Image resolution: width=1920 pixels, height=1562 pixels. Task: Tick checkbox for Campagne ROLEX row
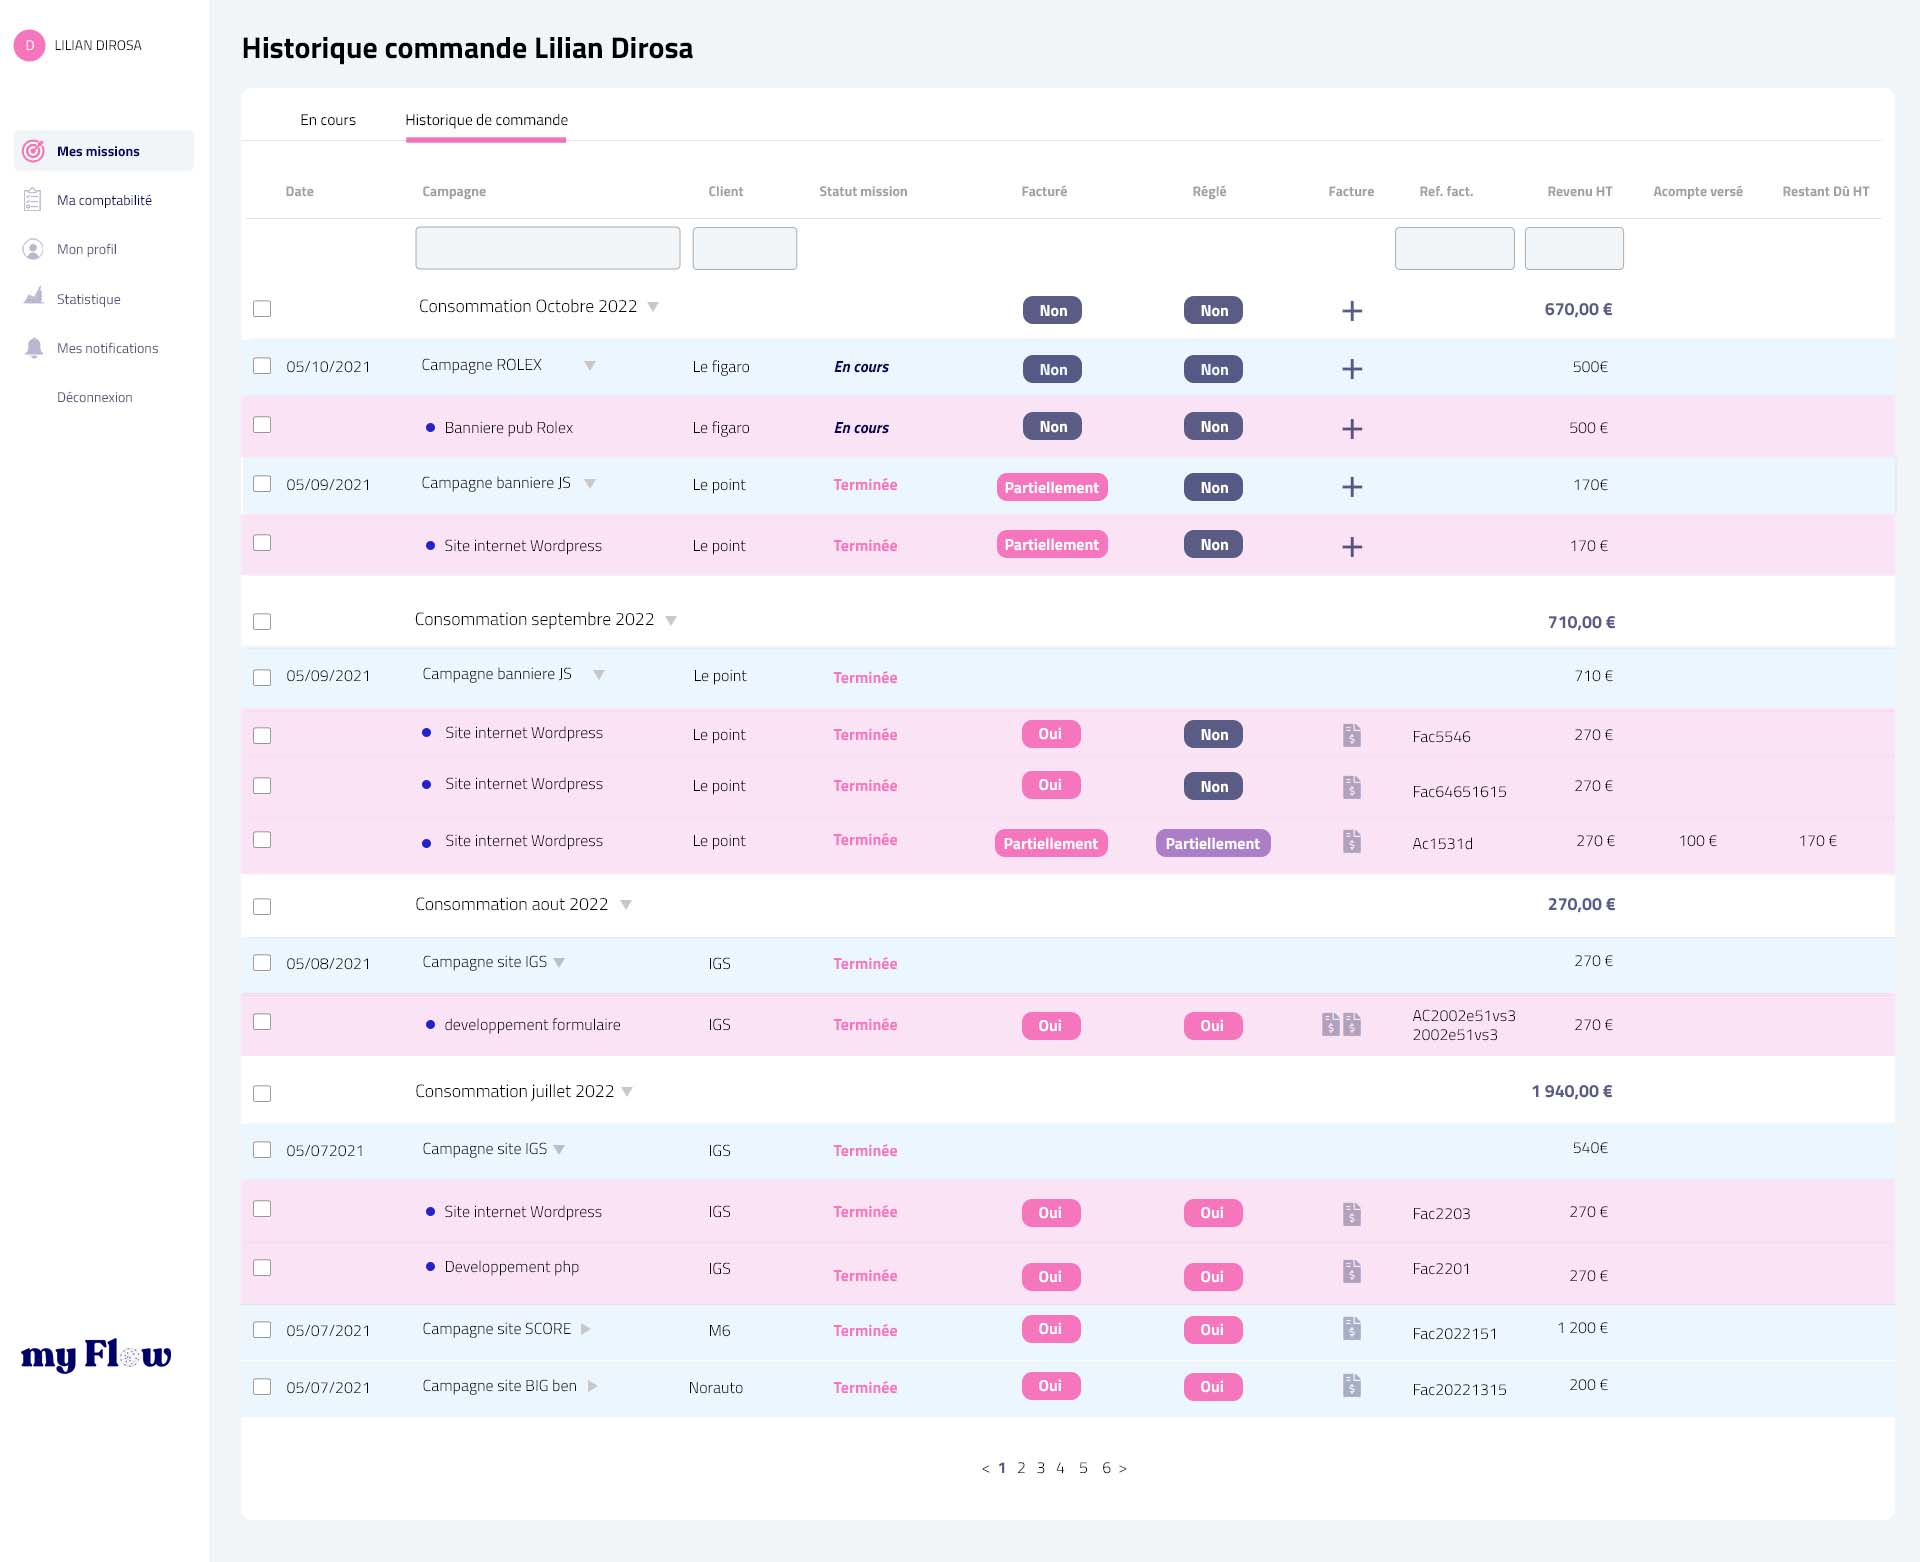[x=262, y=366]
